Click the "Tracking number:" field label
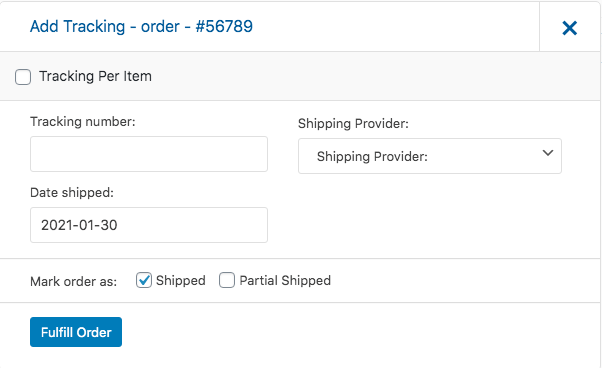 coord(83,122)
